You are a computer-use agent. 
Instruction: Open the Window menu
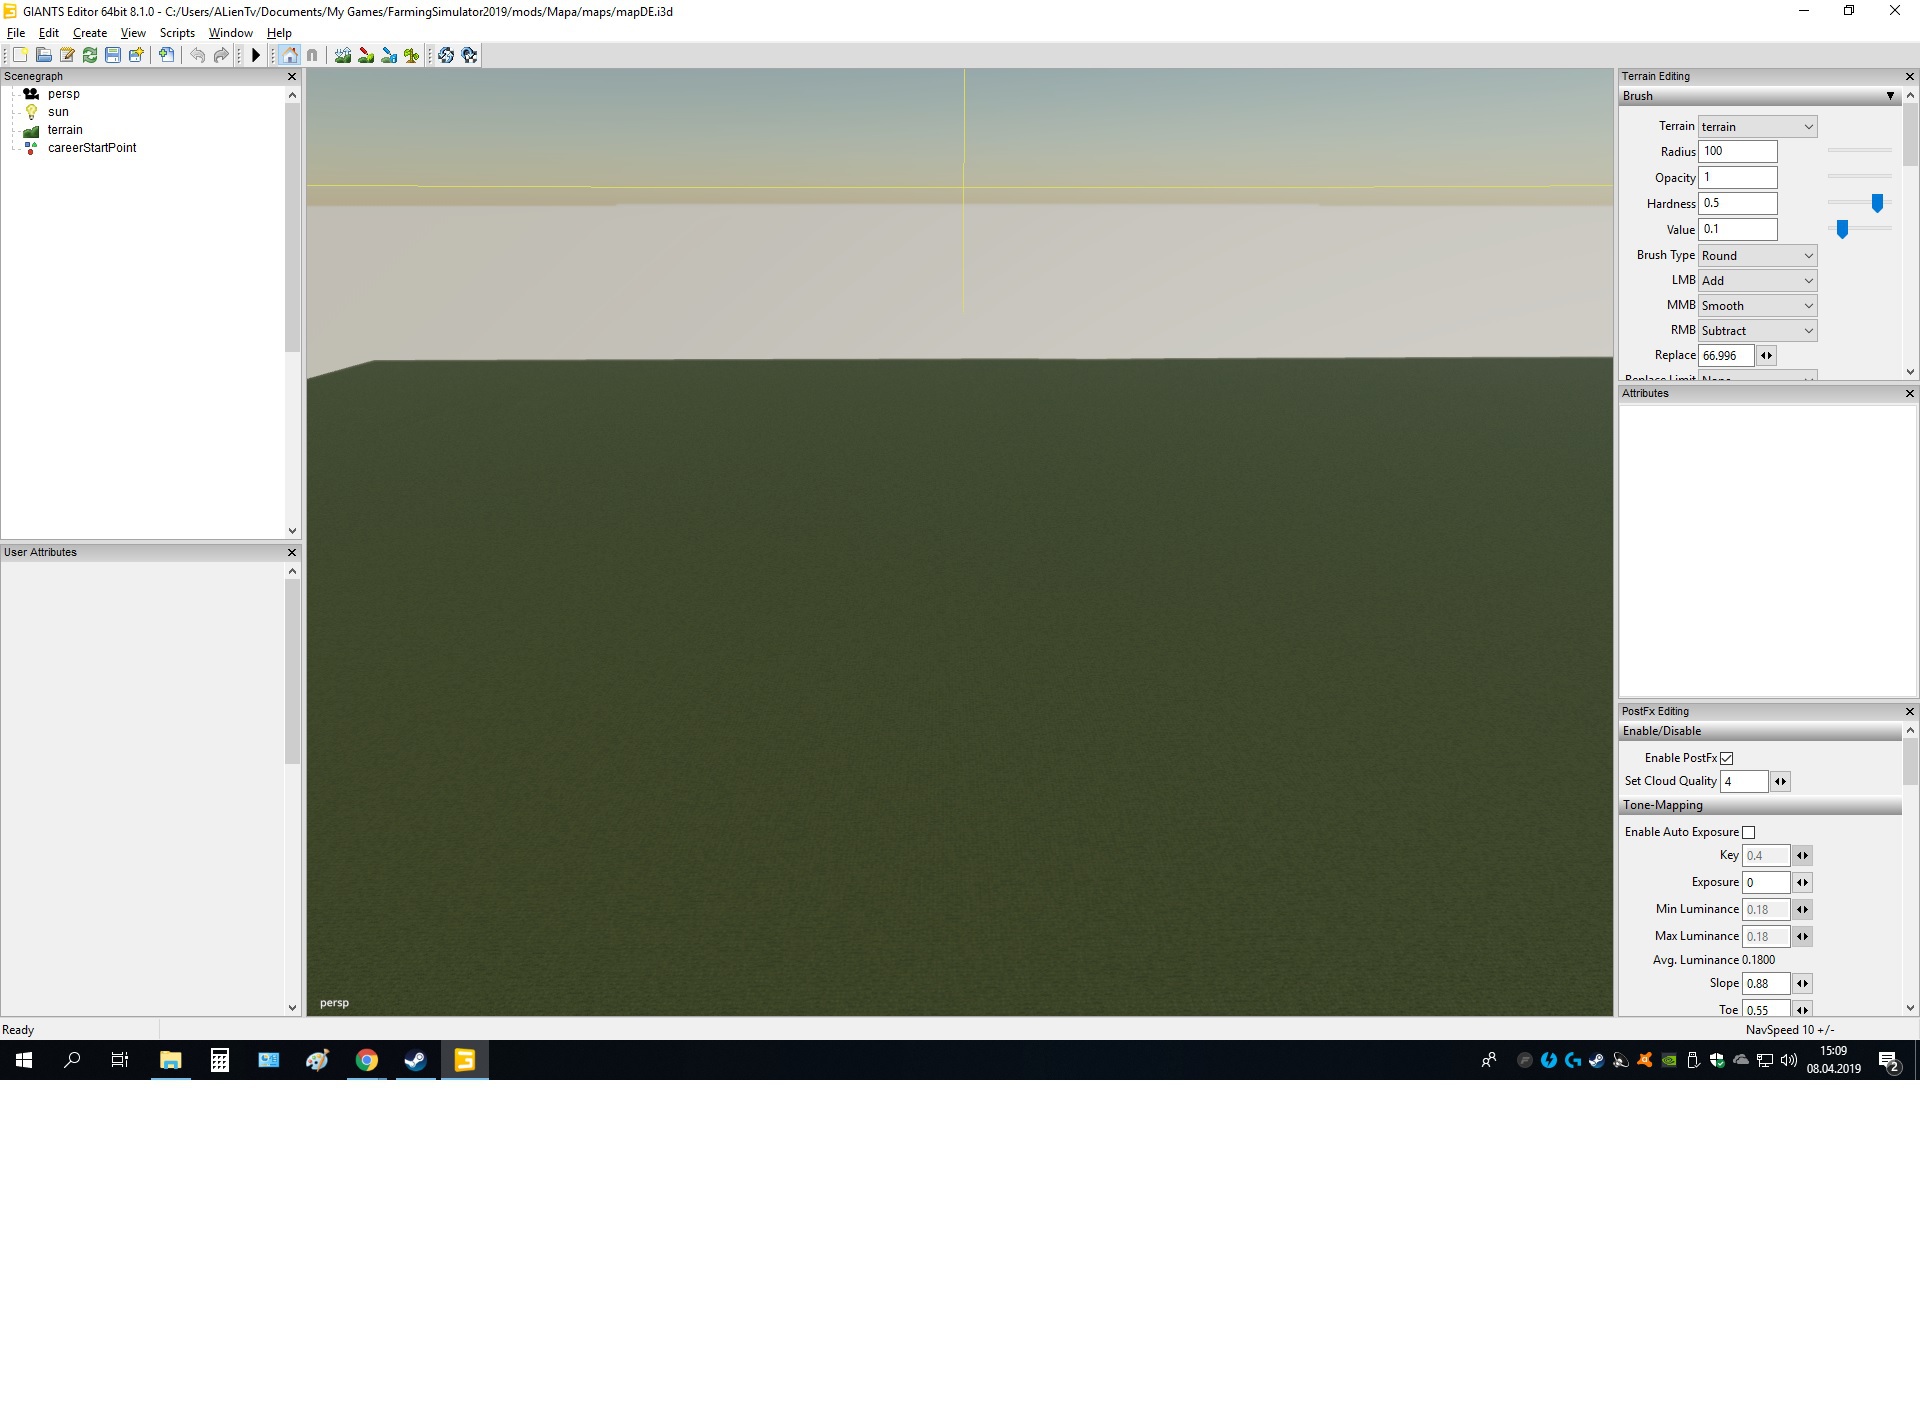[x=230, y=33]
